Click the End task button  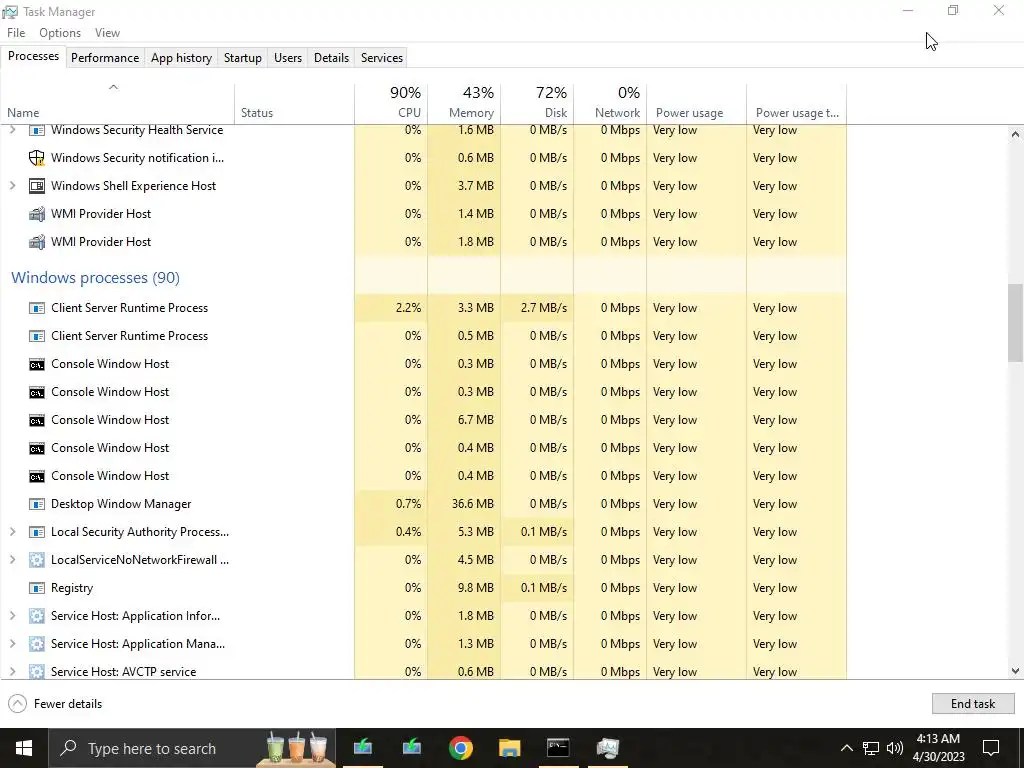(973, 704)
